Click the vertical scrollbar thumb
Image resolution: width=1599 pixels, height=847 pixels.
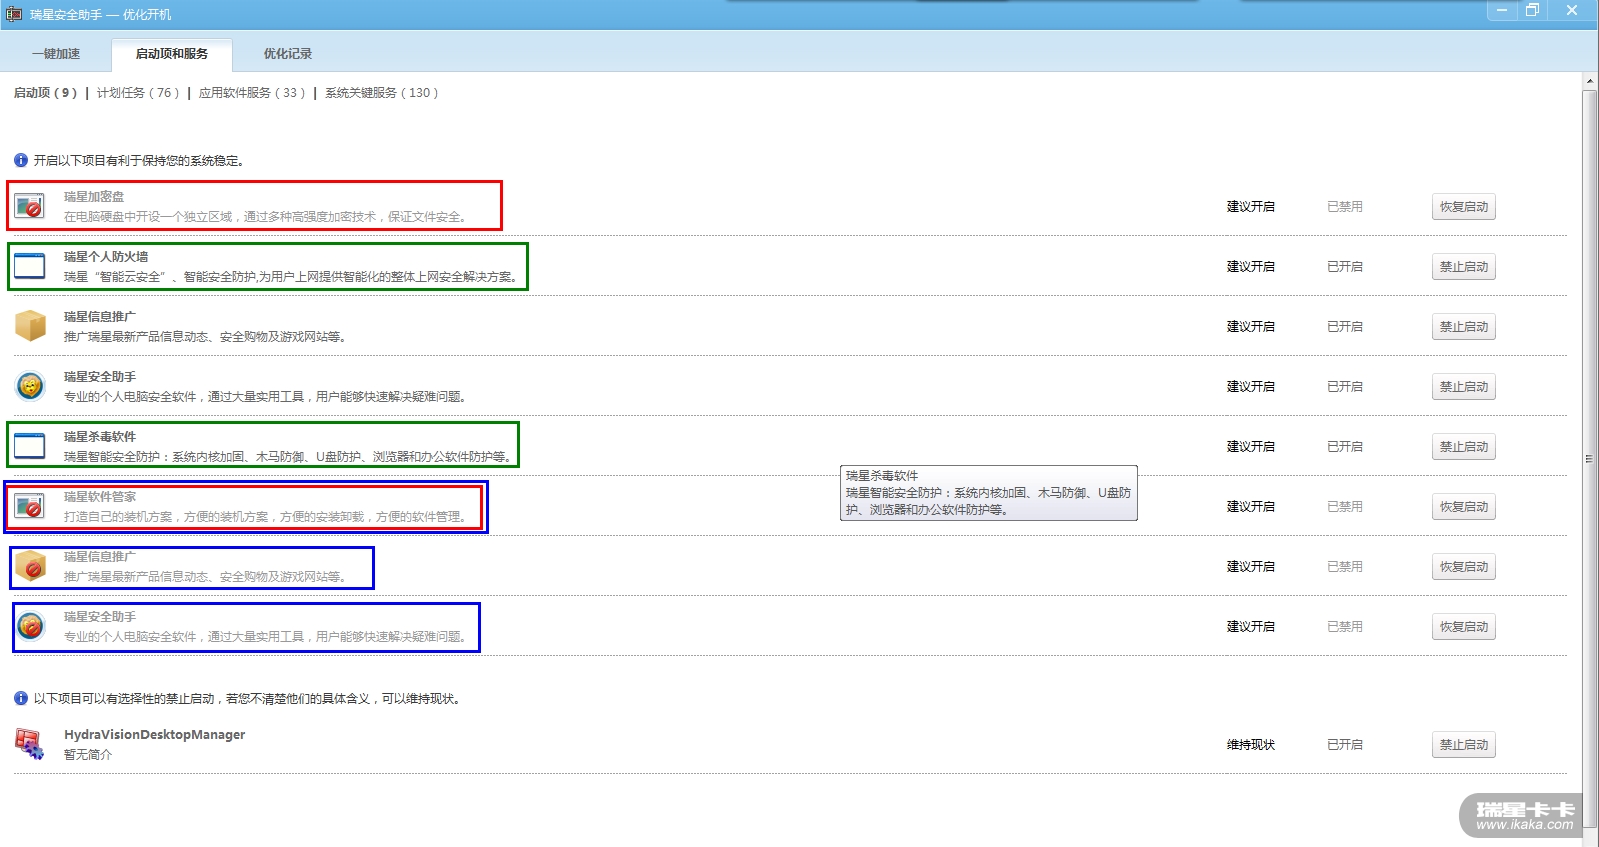pyautogui.click(x=1590, y=459)
